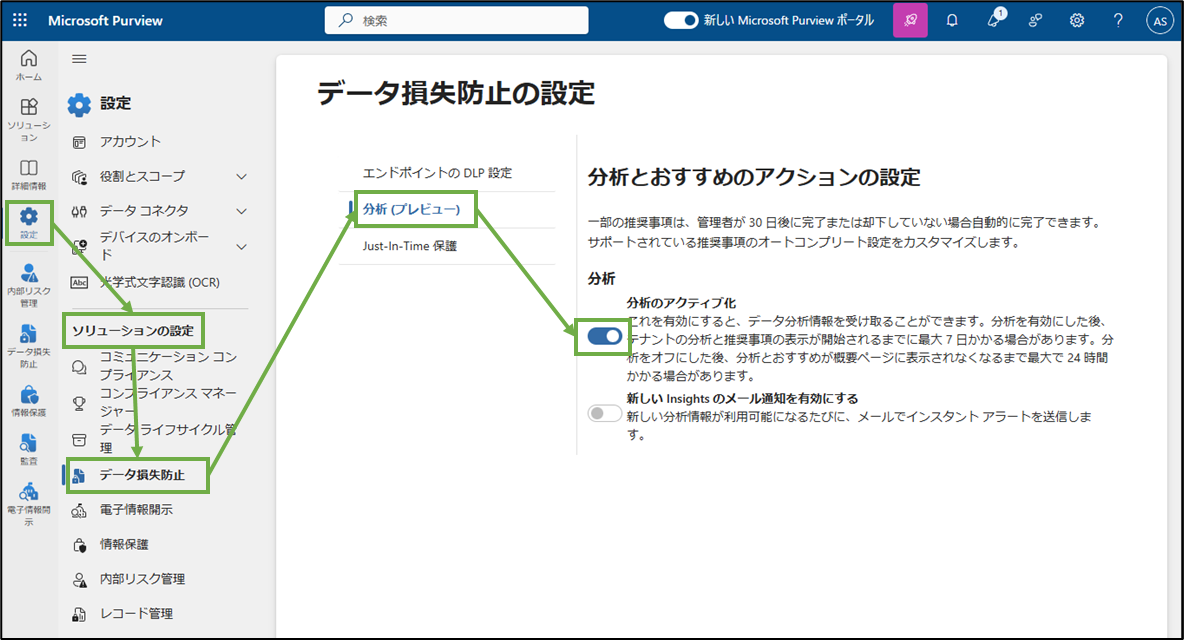Click the 役割とスコープ menu entry
The width and height of the screenshot is (1184, 640).
click(142, 176)
